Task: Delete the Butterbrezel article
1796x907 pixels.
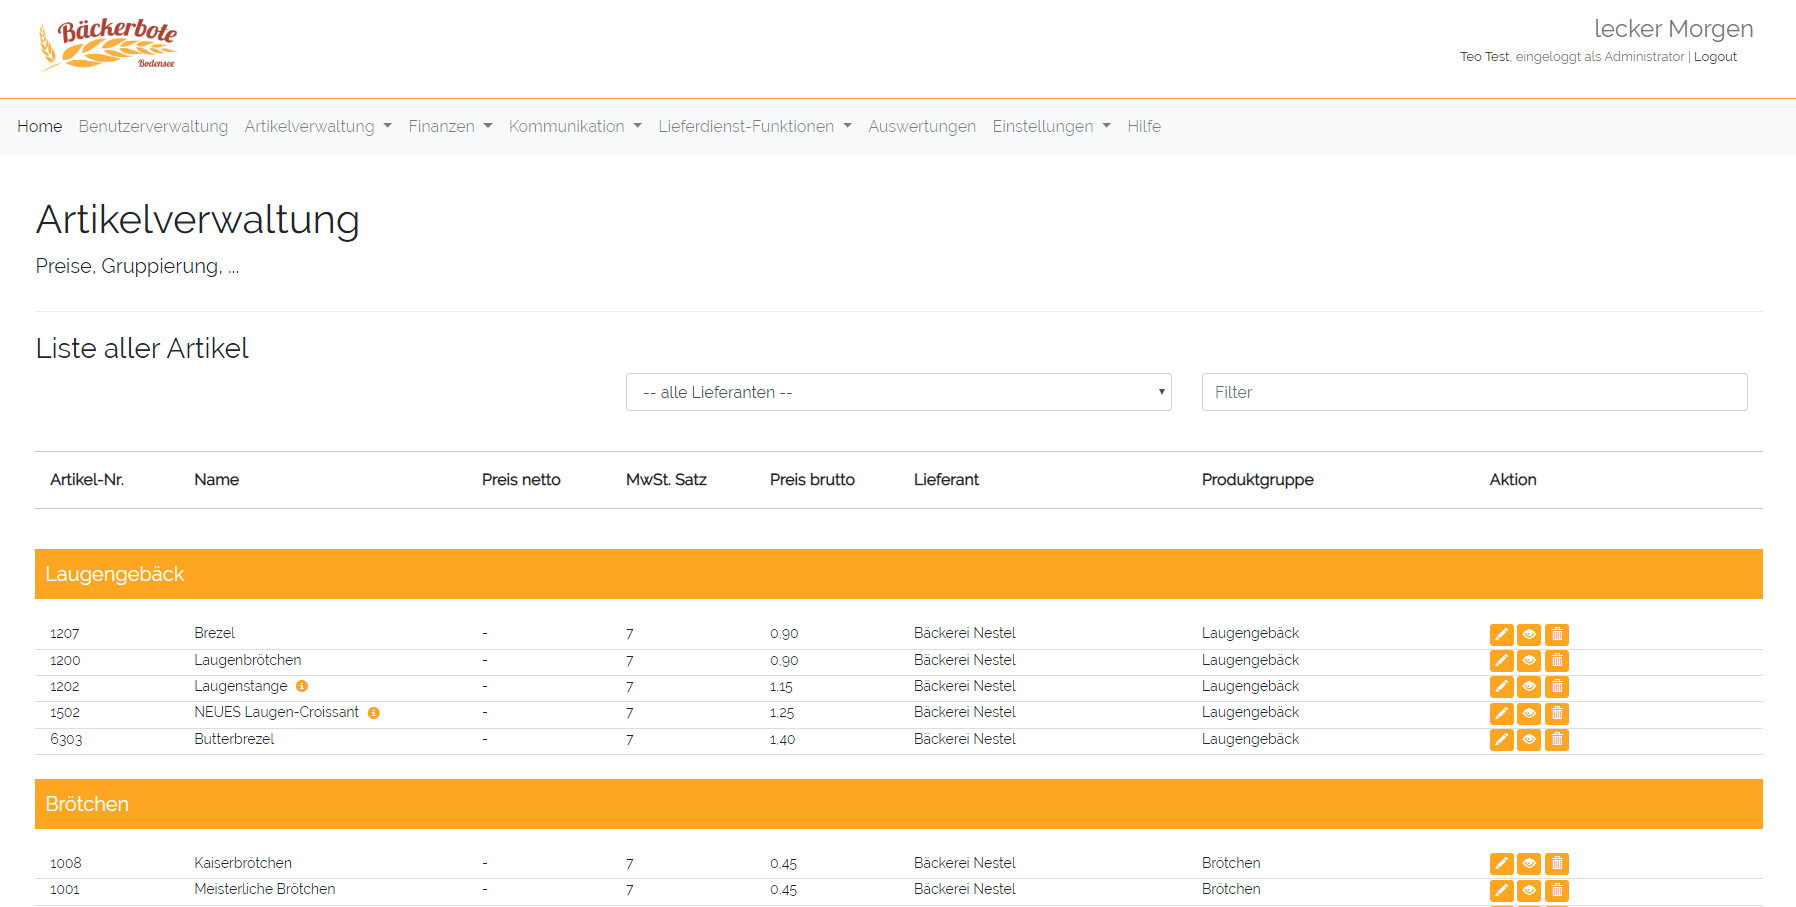Action: click(1557, 740)
